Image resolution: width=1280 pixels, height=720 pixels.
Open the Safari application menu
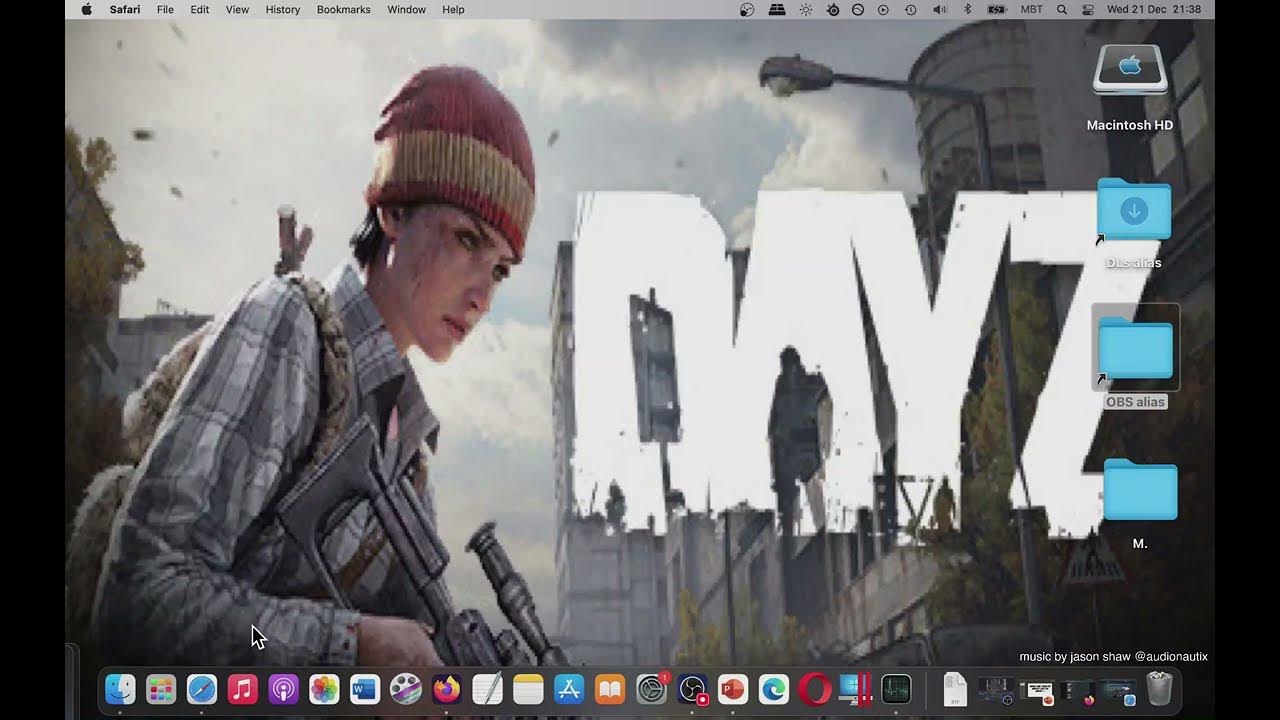point(125,9)
